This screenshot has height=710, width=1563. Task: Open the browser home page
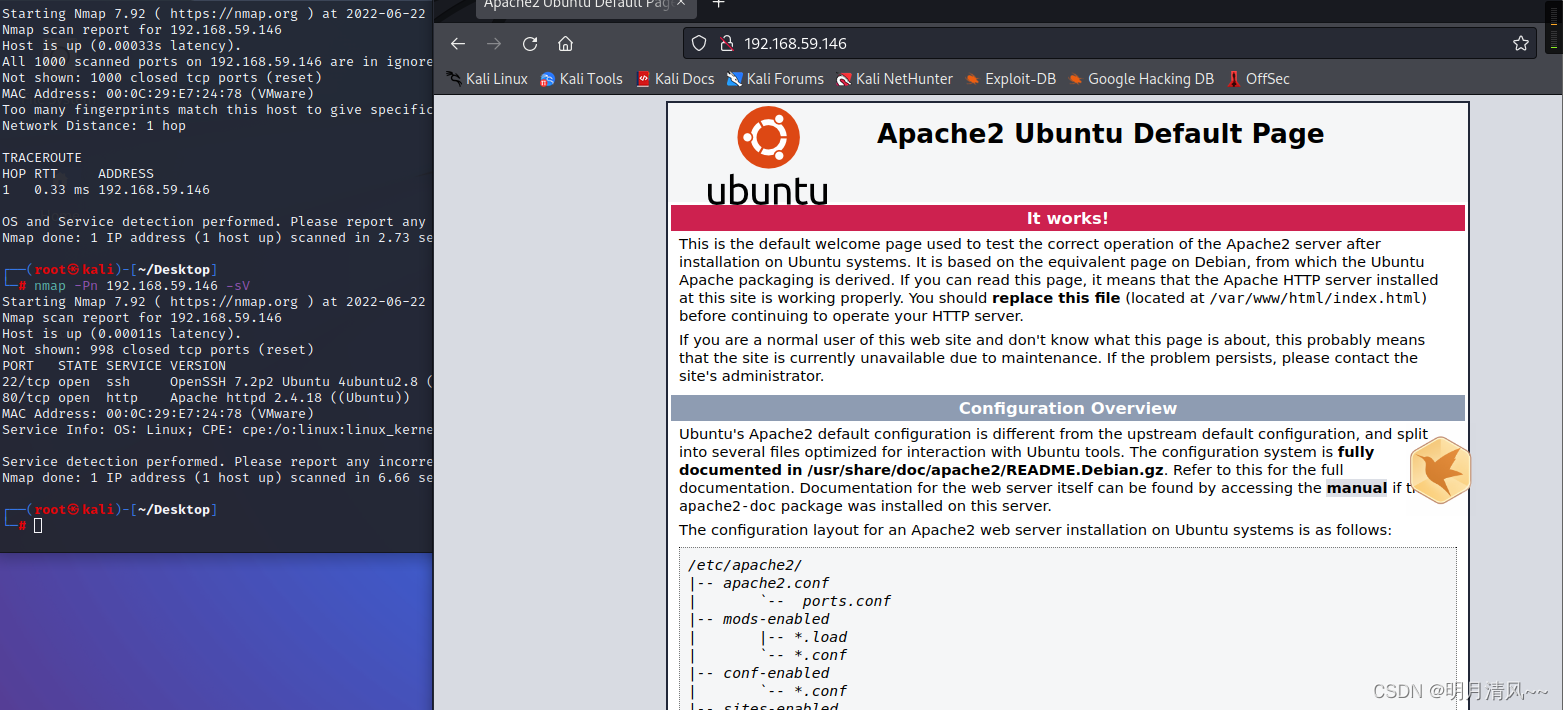[x=565, y=43]
